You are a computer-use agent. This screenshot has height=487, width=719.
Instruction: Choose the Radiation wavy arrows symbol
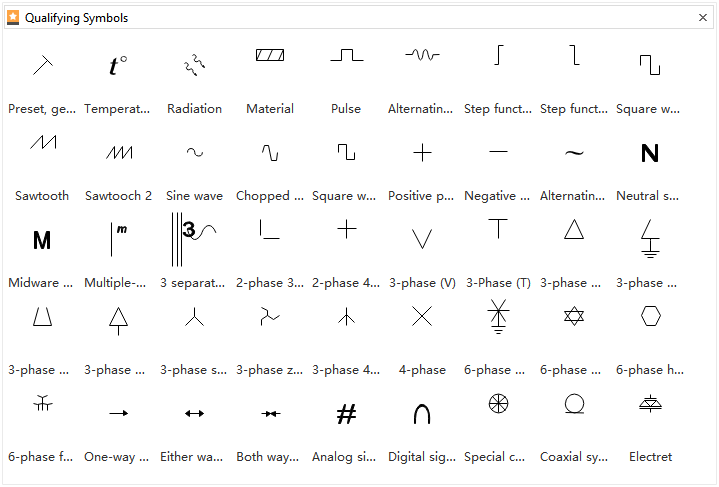click(x=194, y=65)
